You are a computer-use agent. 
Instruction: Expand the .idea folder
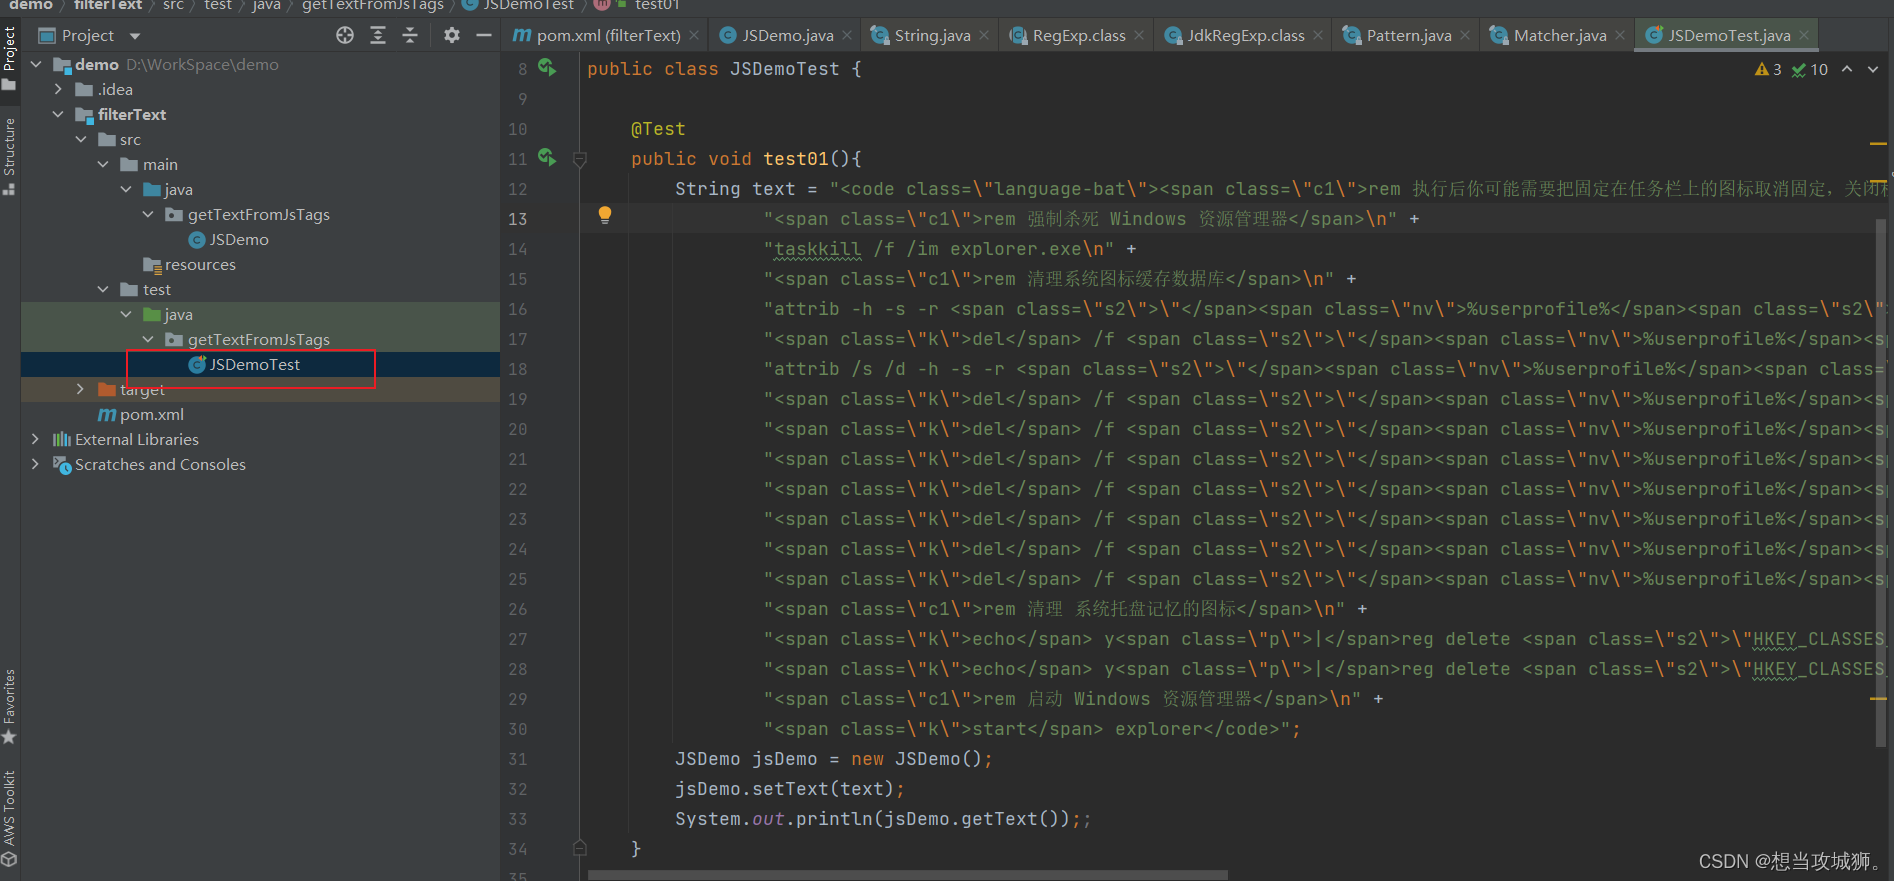(58, 89)
